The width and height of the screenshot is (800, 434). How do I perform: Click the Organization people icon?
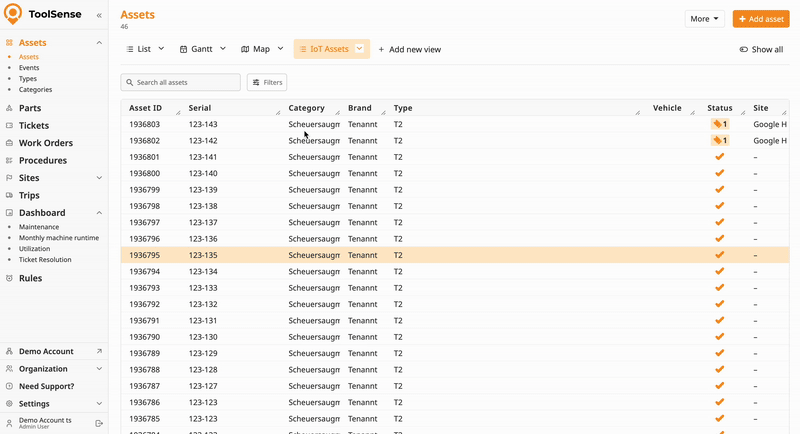(x=9, y=369)
